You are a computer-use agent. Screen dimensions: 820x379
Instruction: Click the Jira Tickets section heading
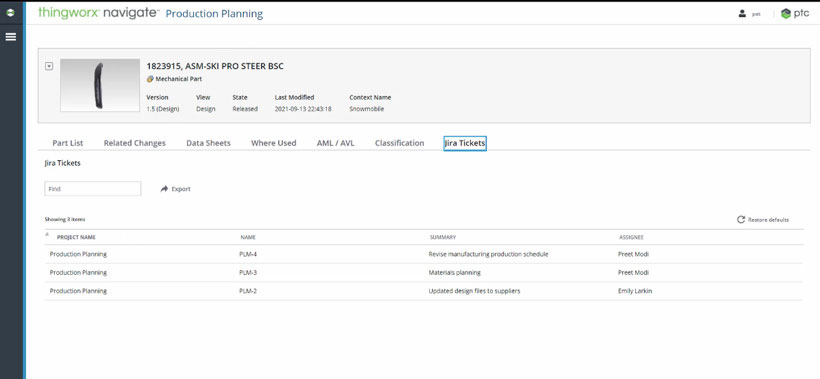(63, 164)
